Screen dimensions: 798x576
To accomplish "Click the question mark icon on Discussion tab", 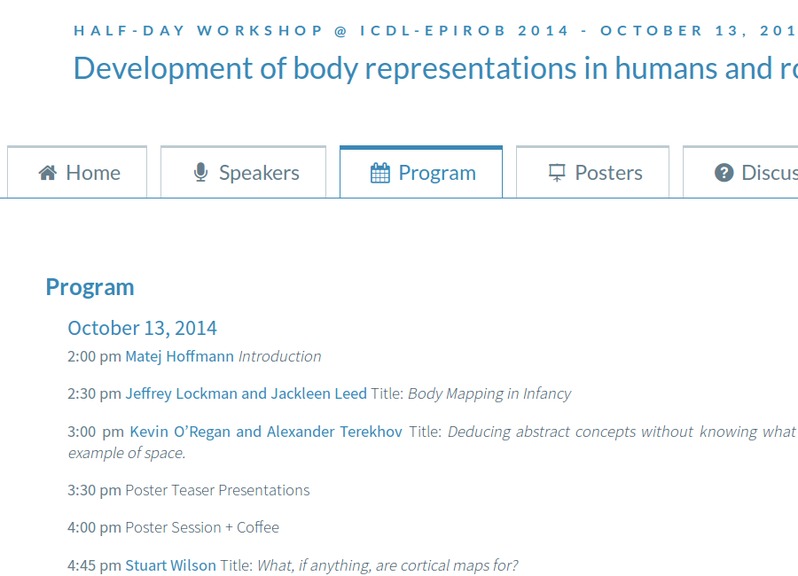I will [724, 173].
